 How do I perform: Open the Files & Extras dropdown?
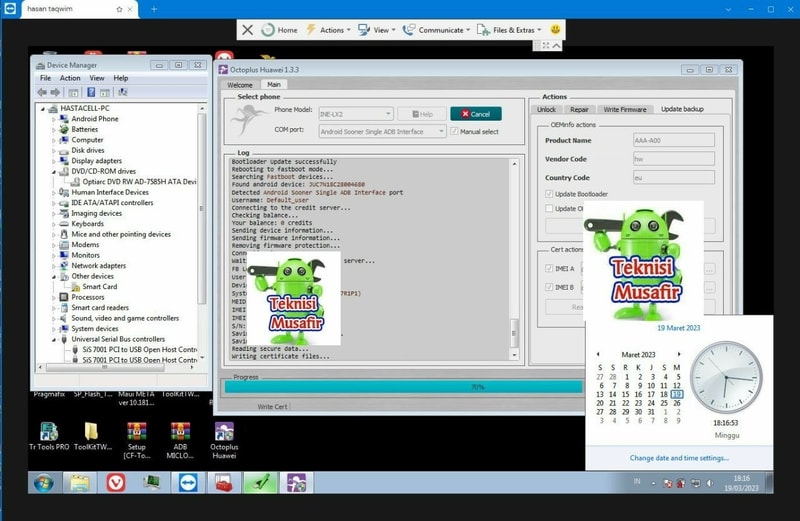[509, 30]
